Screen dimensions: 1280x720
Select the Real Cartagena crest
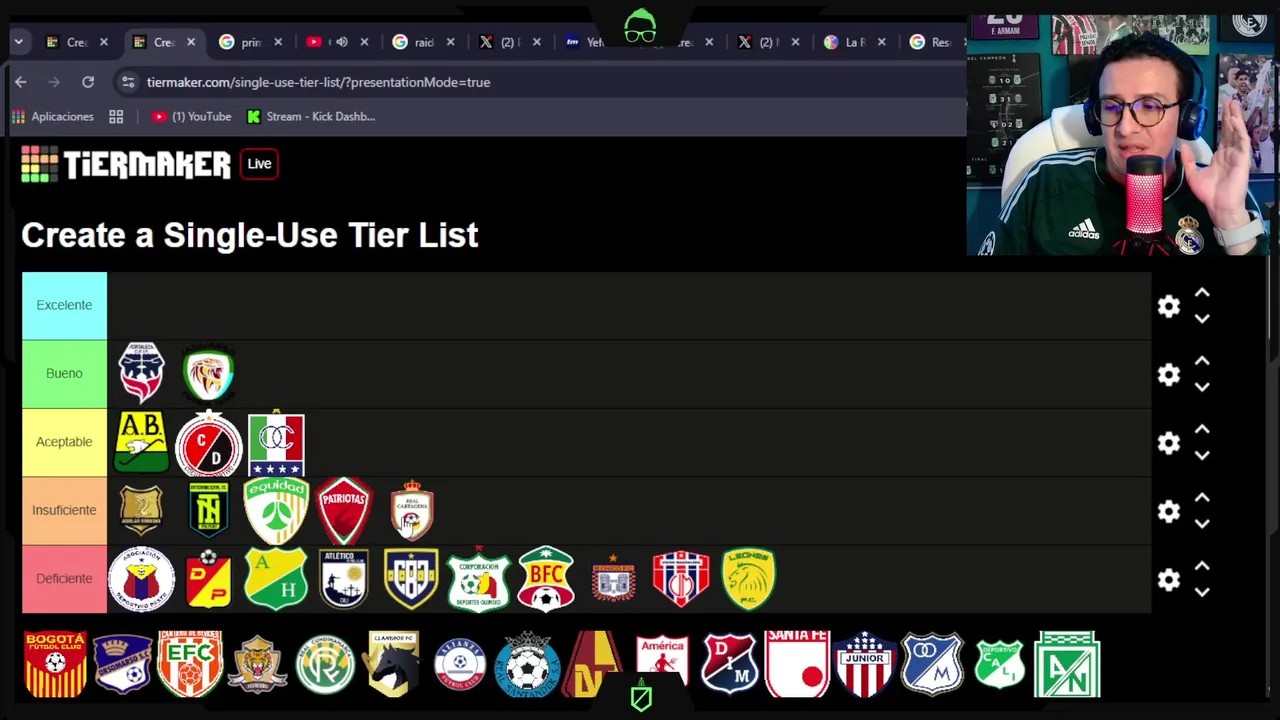tap(412, 510)
